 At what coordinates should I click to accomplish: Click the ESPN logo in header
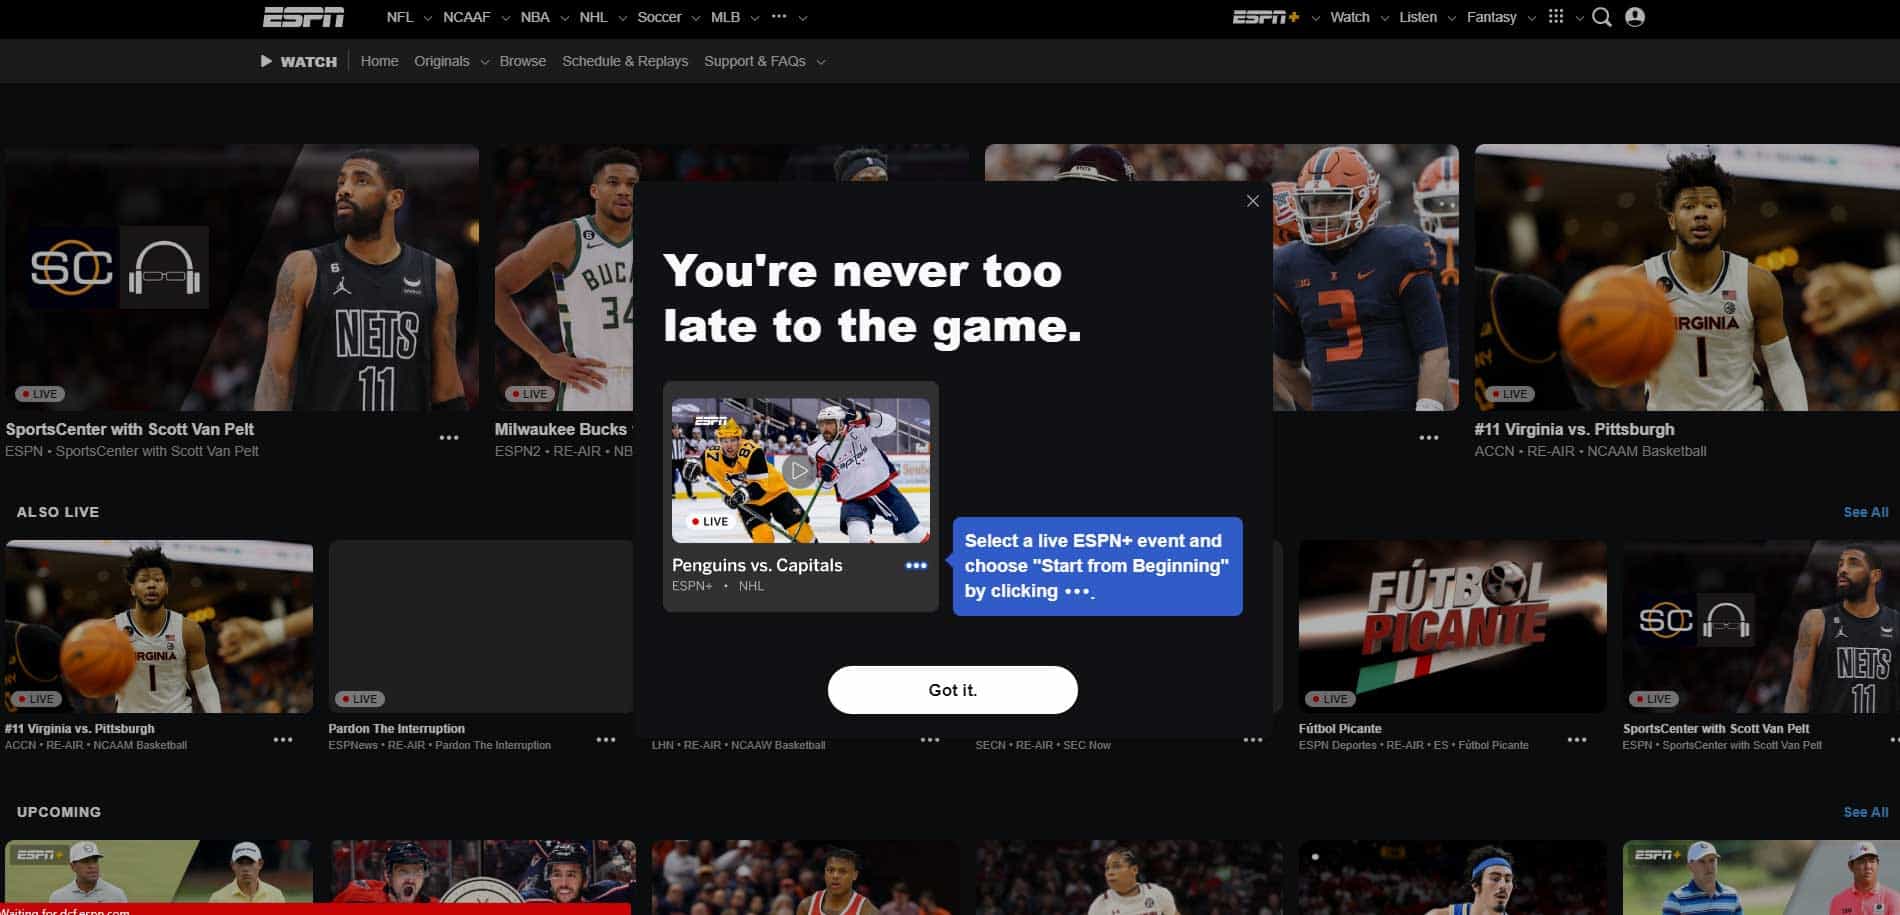[x=303, y=17]
